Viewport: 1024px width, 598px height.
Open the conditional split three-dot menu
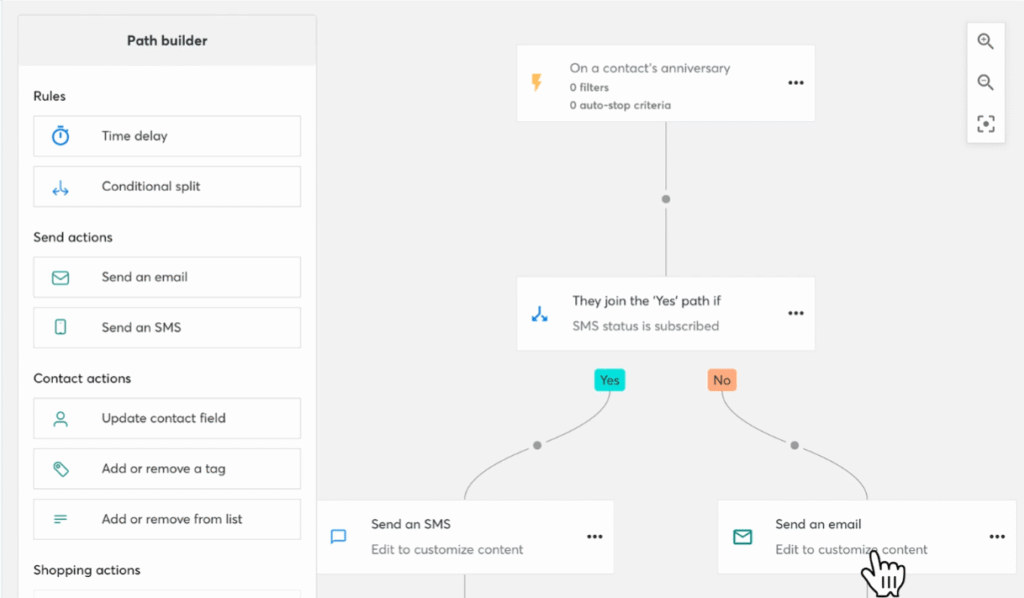click(795, 313)
